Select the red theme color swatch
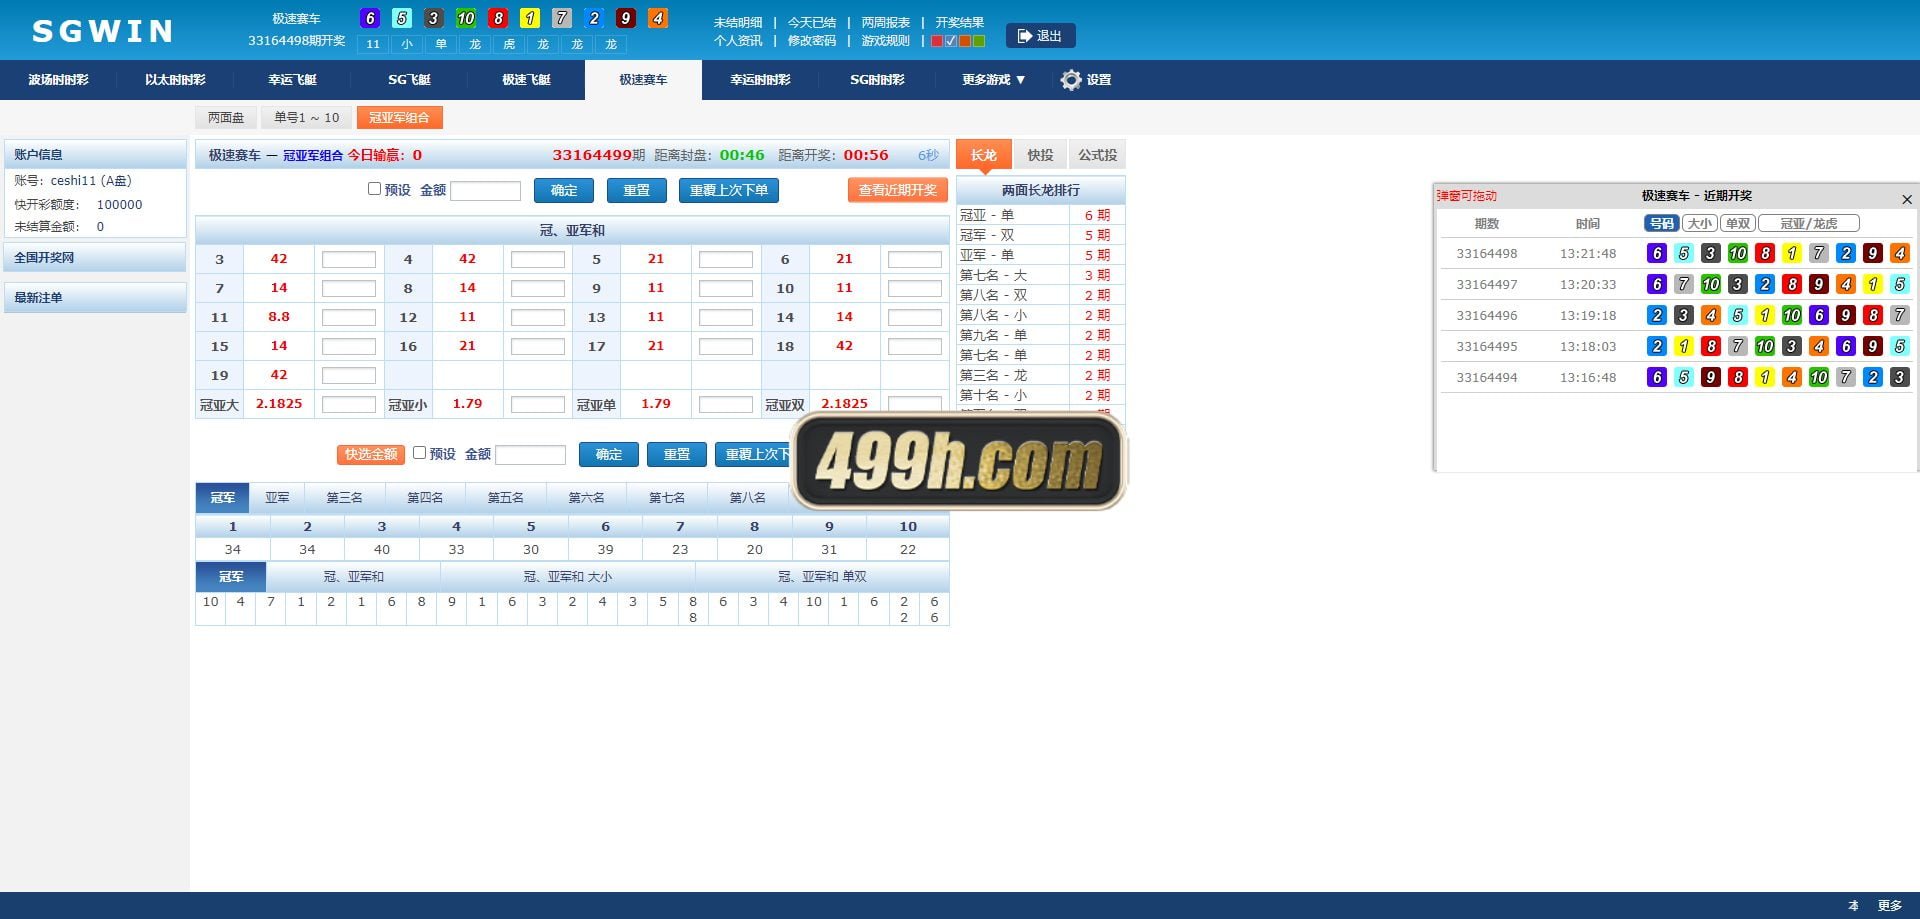This screenshot has height=919, width=1920. [x=937, y=41]
